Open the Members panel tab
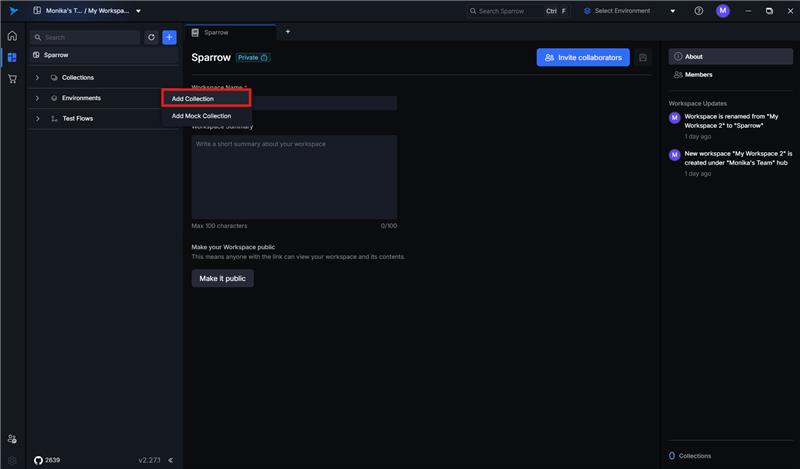Screen dimensions: 800x469 [x=731, y=75]
